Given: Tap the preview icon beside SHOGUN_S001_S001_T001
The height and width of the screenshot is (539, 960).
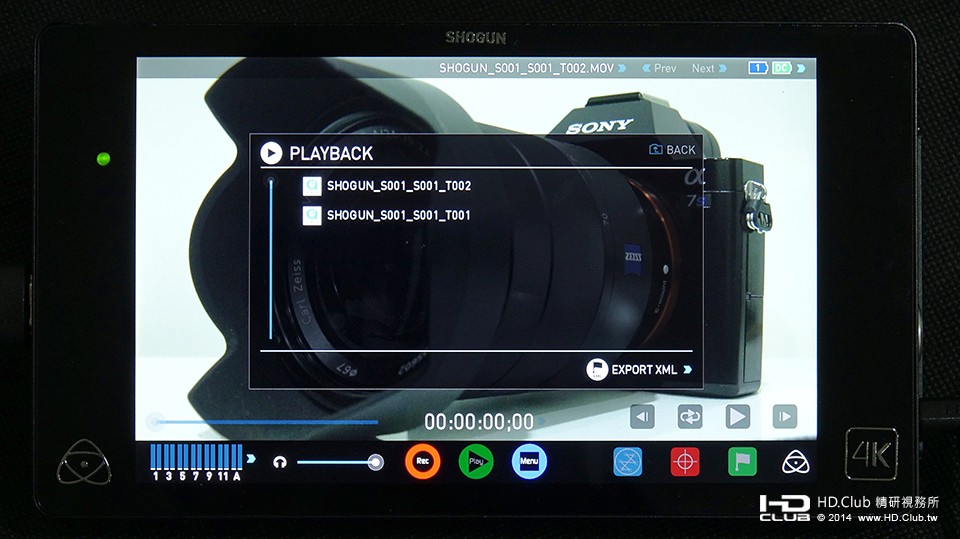Looking at the screenshot, I should [x=312, y=216].
